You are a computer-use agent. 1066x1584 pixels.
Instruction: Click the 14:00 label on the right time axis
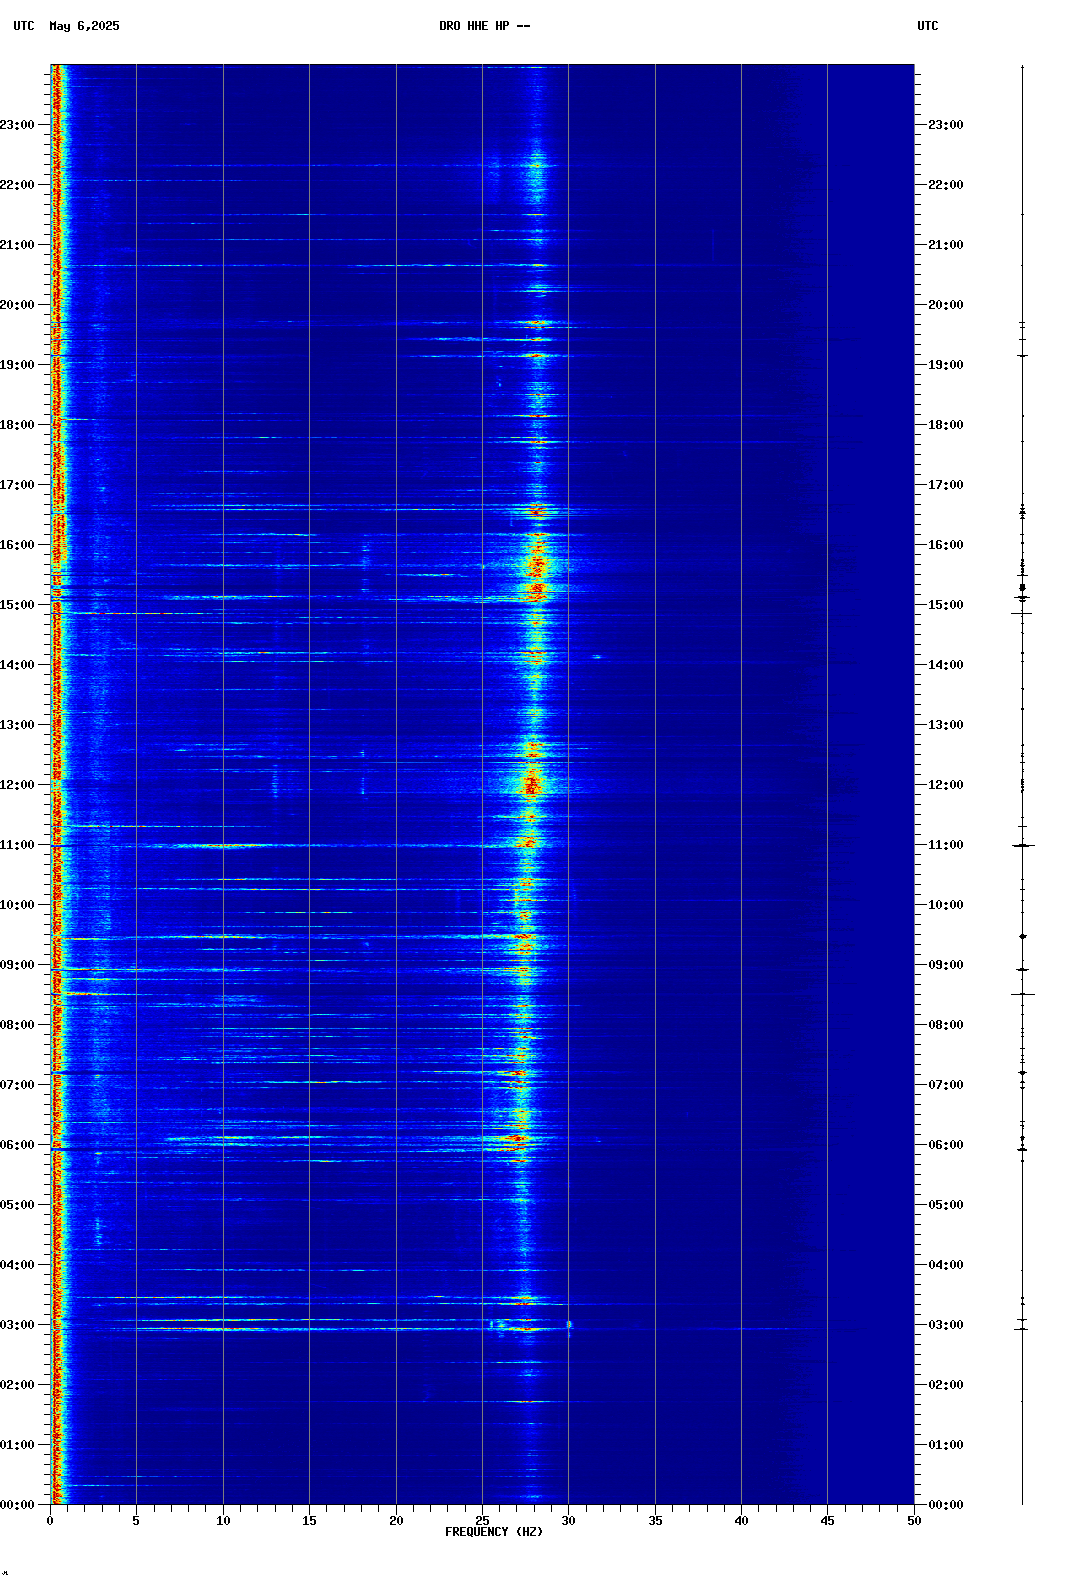tap(946, 665)
